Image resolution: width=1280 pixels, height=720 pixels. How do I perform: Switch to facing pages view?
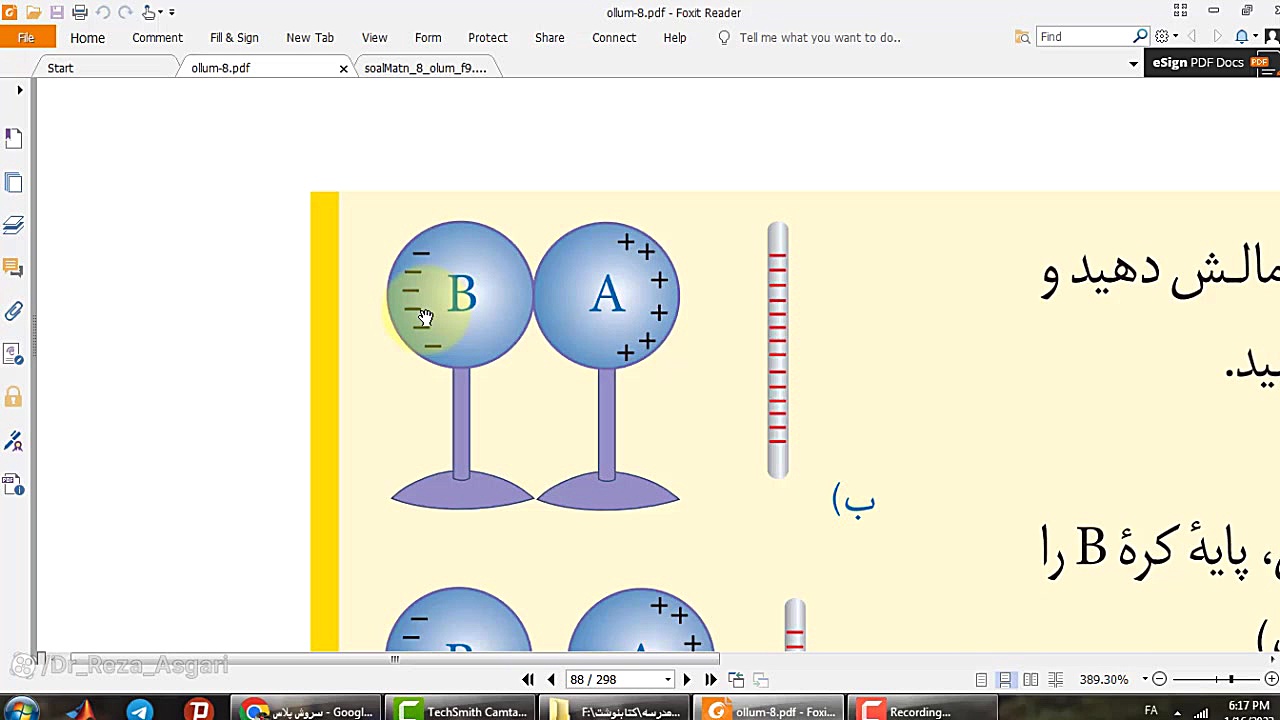click(x=1030, y=680)
